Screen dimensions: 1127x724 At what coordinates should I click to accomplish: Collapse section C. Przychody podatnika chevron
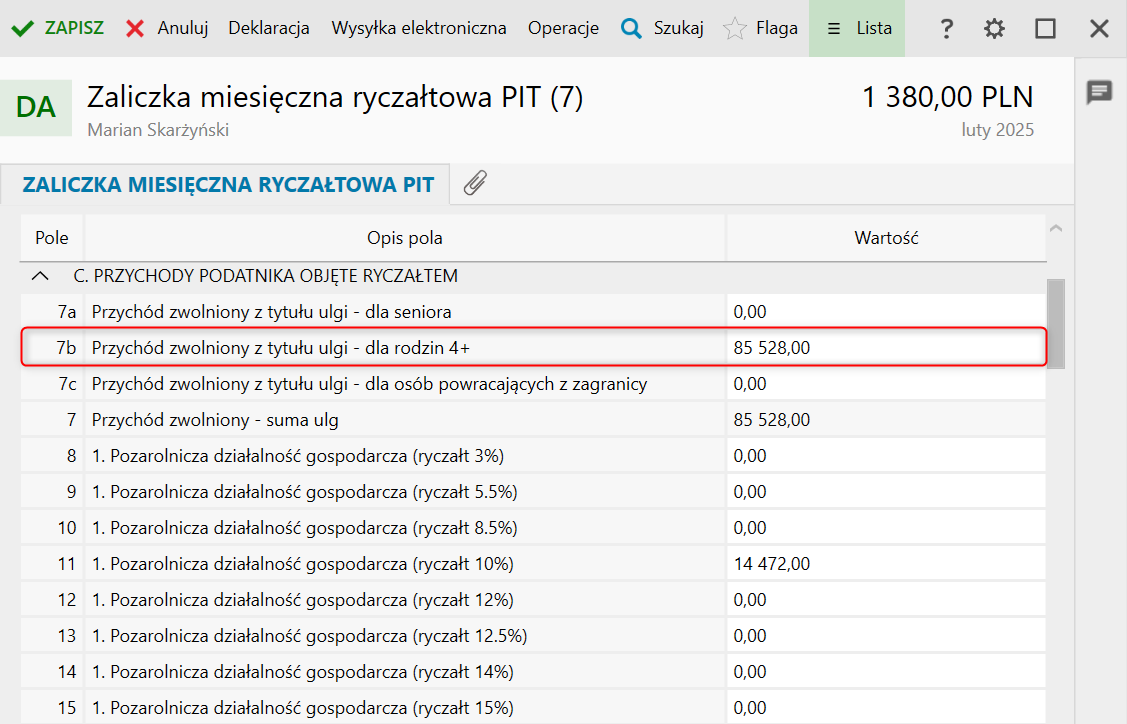40,275
